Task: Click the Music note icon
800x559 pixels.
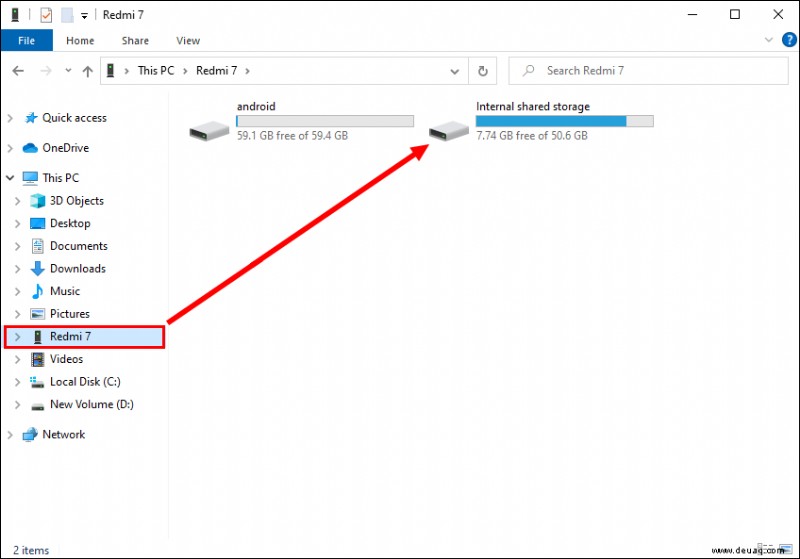Action: (37, 291)
